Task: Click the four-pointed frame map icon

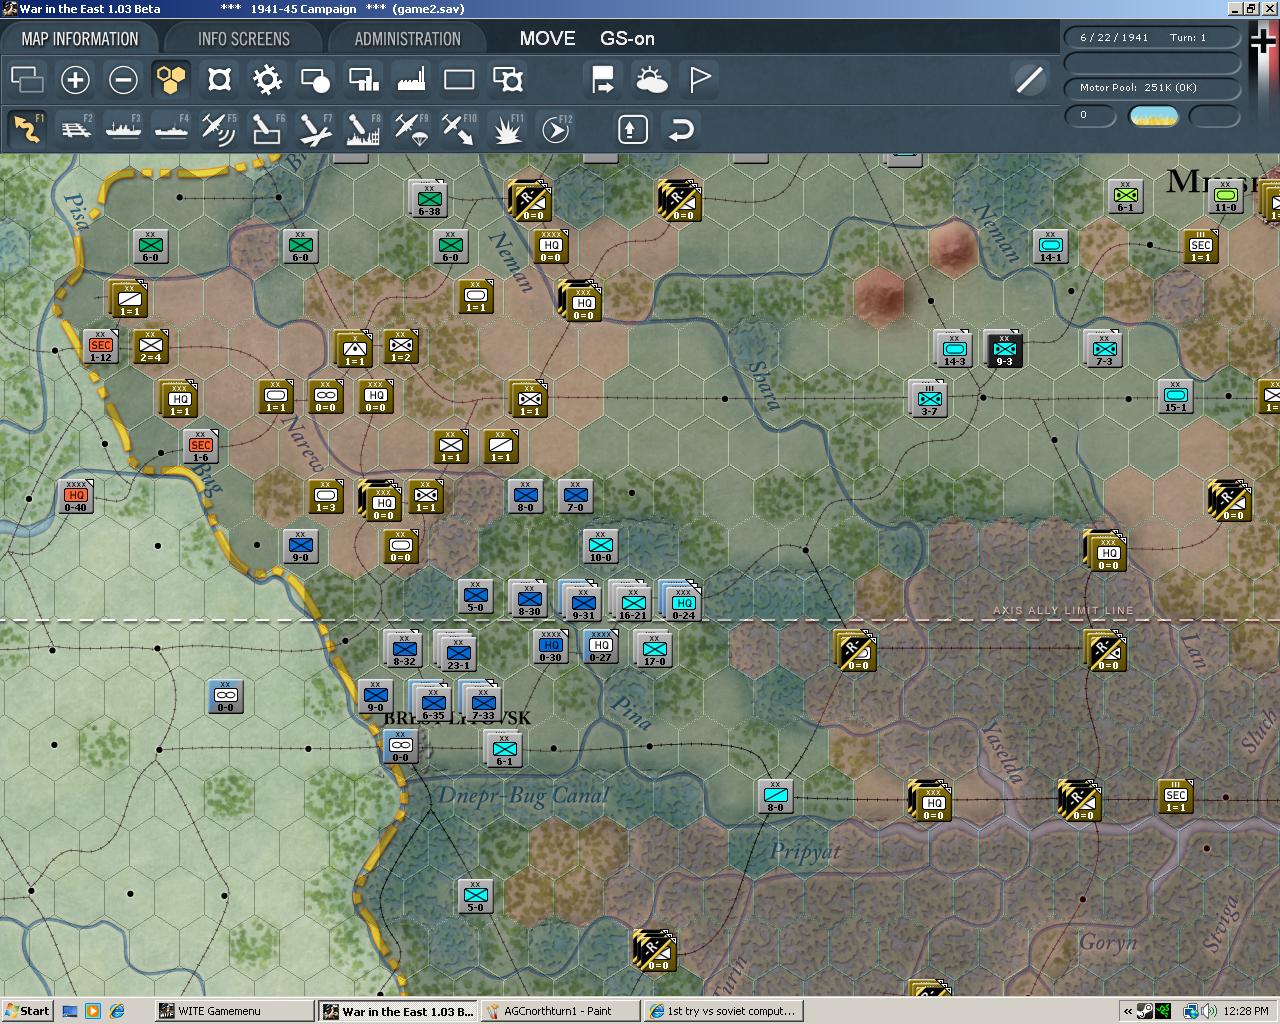Action: pyautogui.click(x=219, y=79)
